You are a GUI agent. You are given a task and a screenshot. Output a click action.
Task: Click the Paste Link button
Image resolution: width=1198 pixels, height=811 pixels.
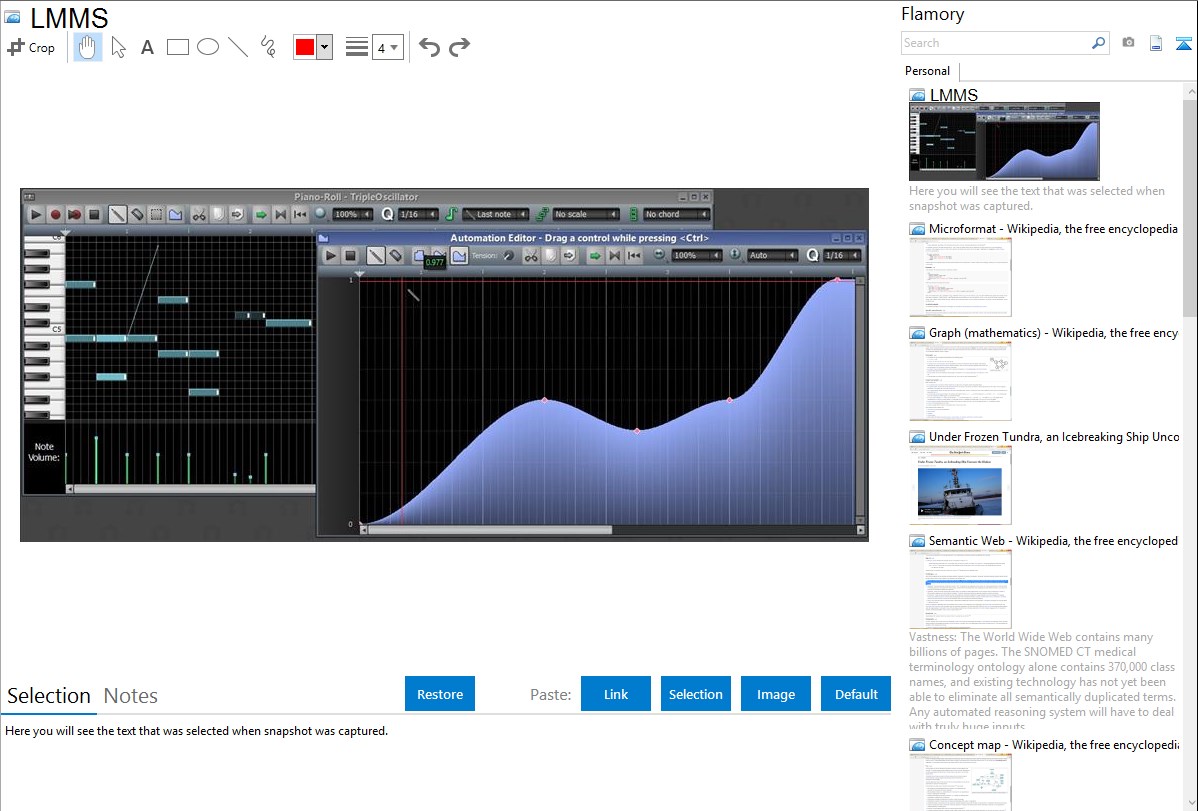[616, 694]
